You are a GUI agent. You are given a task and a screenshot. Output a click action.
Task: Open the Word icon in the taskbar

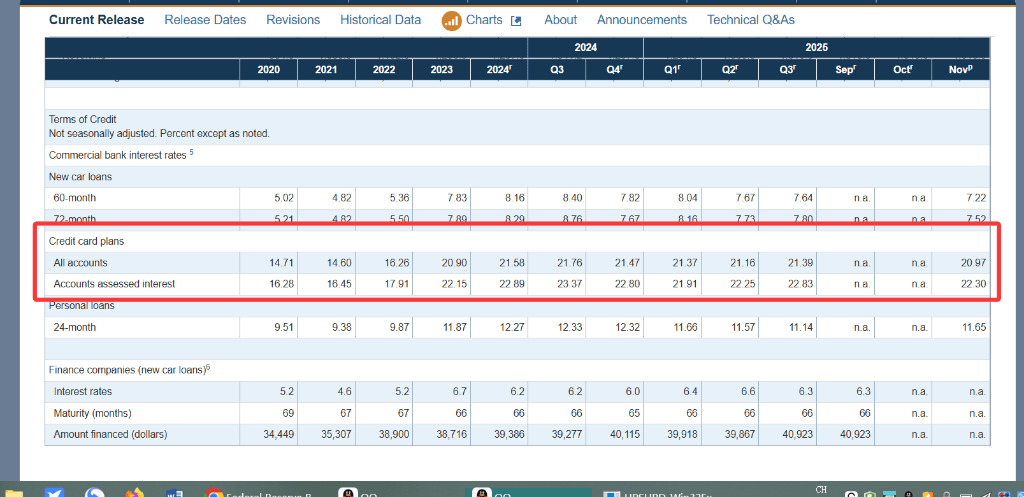tap(173, 493)
